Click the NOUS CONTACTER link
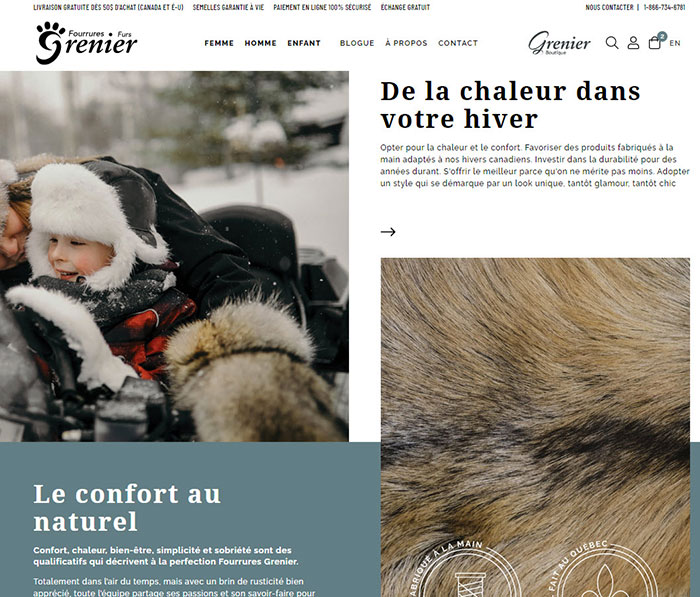 [x=609, y=7]
